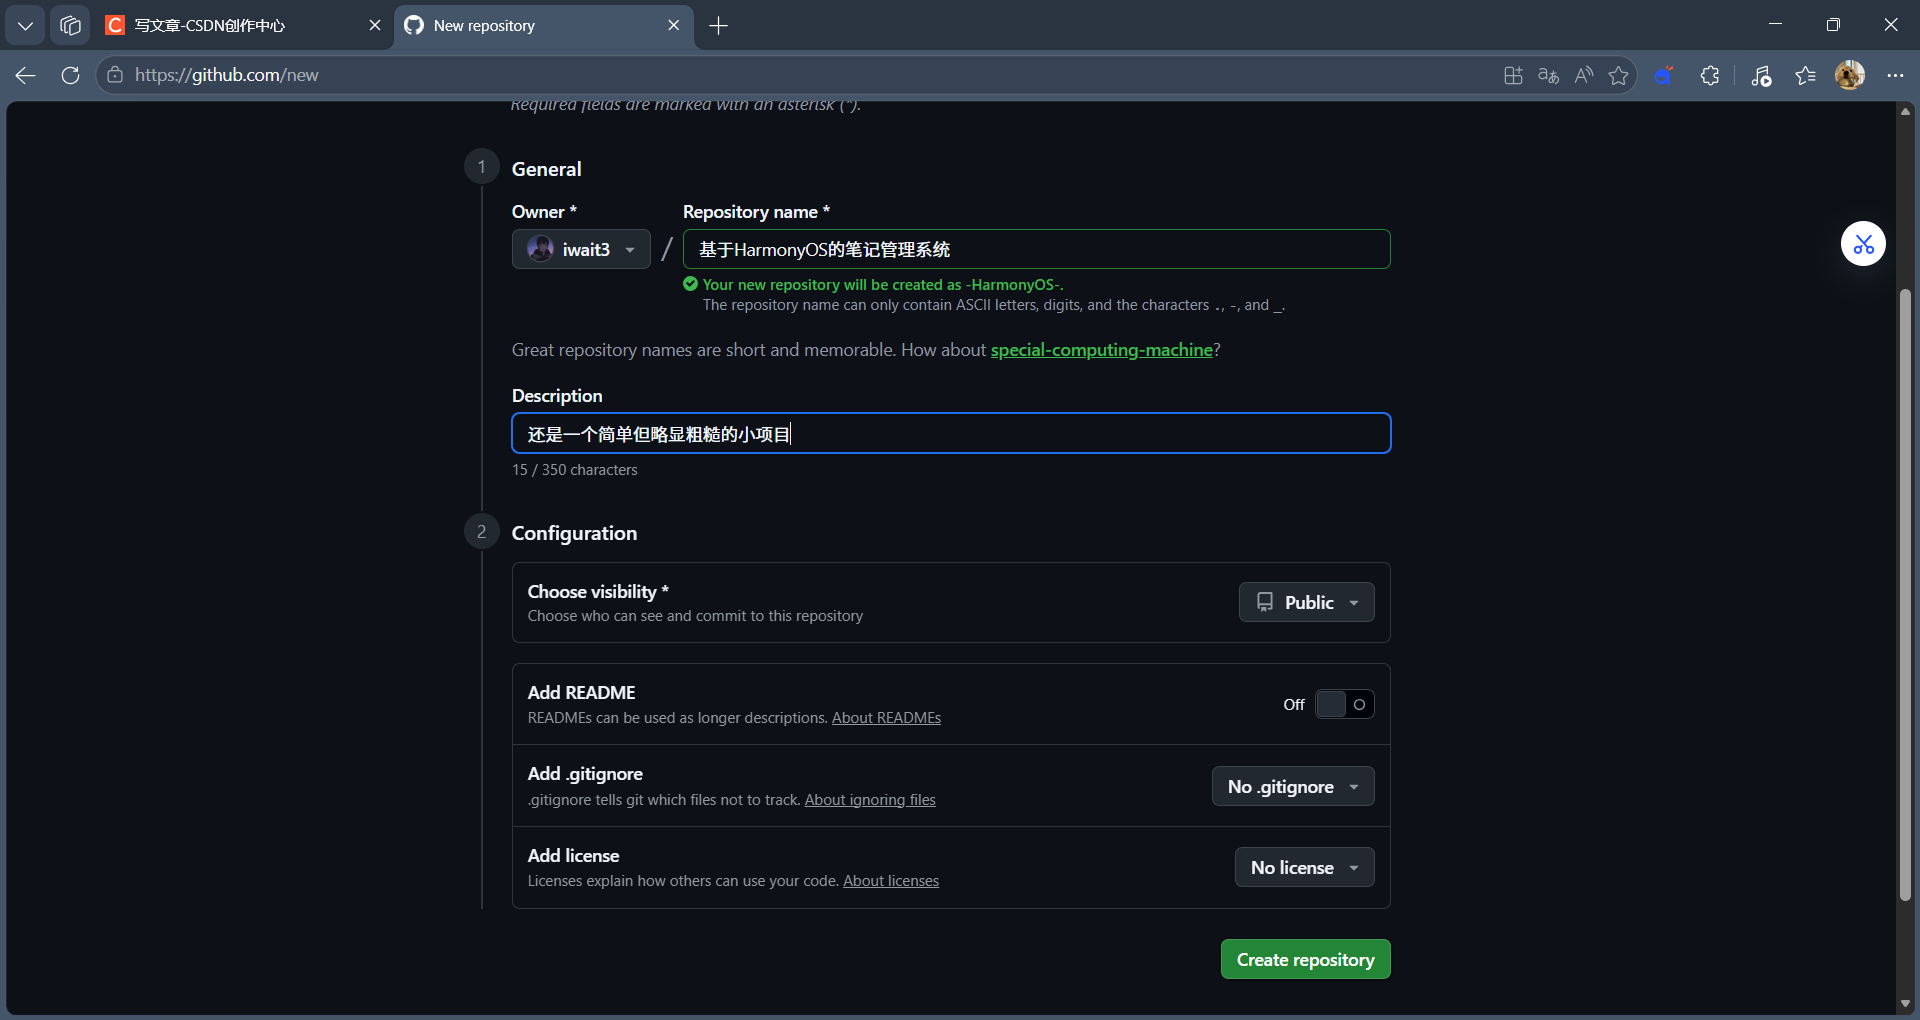Click the floating scissors screenshot button

coord(1864,244)
